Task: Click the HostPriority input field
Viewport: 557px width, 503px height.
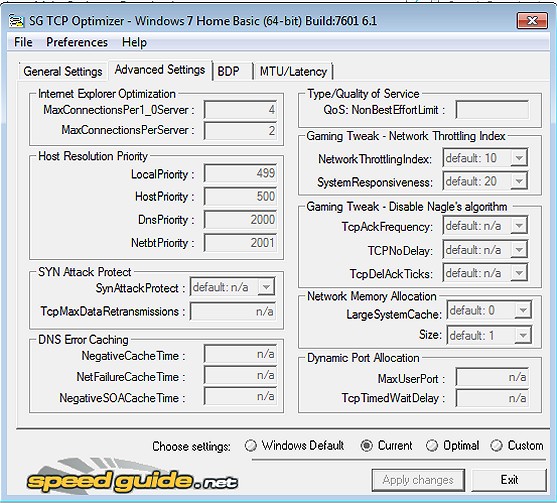Action: [240, 196]
